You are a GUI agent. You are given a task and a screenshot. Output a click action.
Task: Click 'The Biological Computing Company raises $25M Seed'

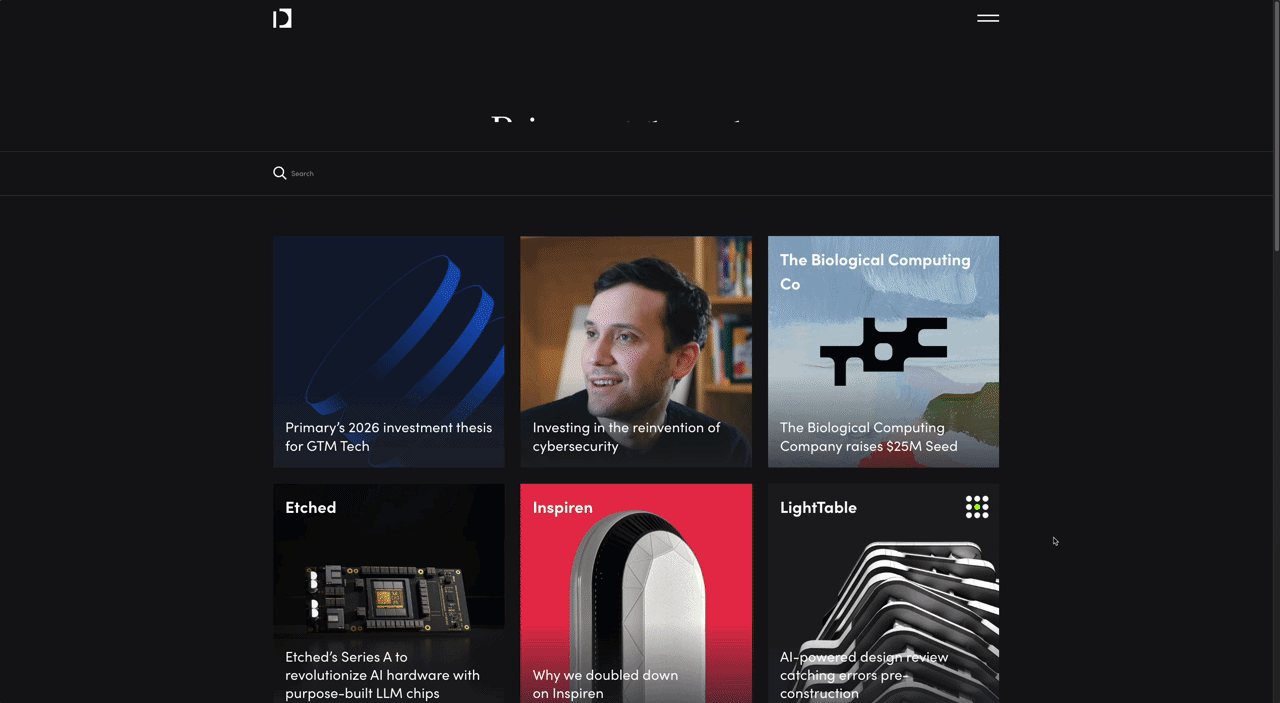(868, 437)
